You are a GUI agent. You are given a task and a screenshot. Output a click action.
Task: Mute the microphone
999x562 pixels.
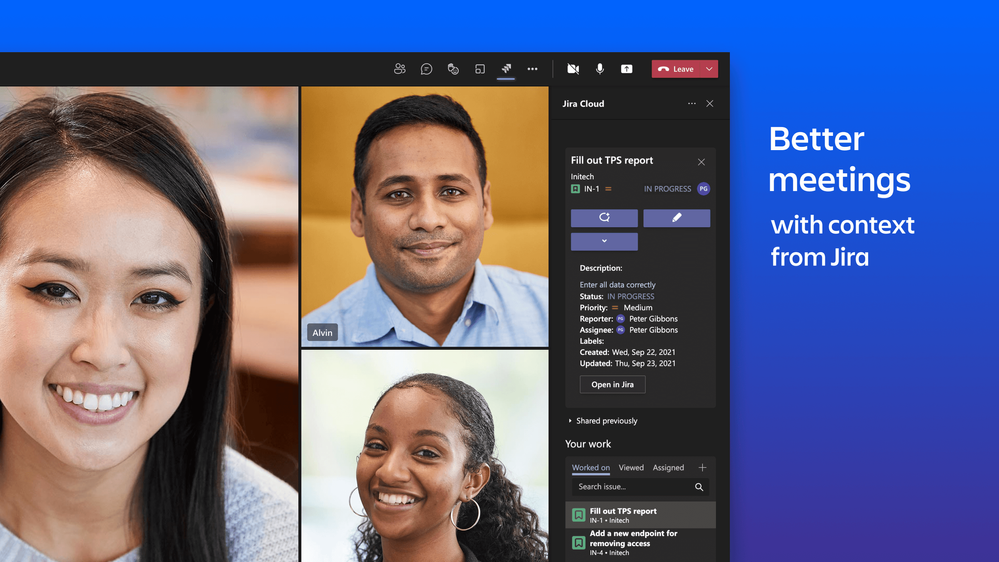pos(600,69)
